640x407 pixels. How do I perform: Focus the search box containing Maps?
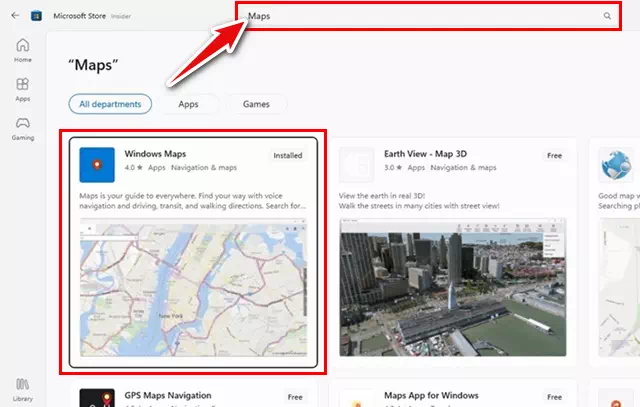click(x=429, y=16)
